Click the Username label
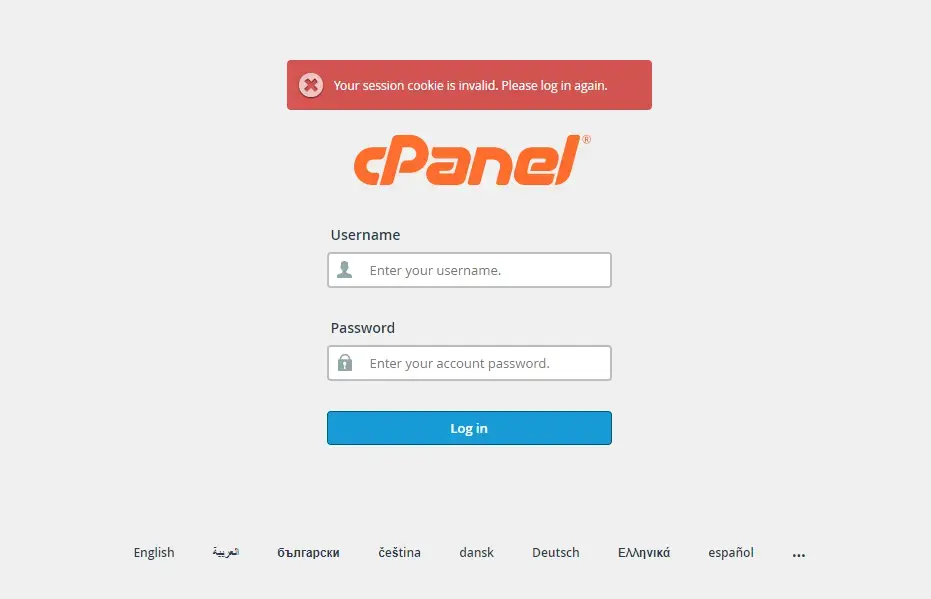The height and width of the screenshot is (599, 931). point(365,235)
